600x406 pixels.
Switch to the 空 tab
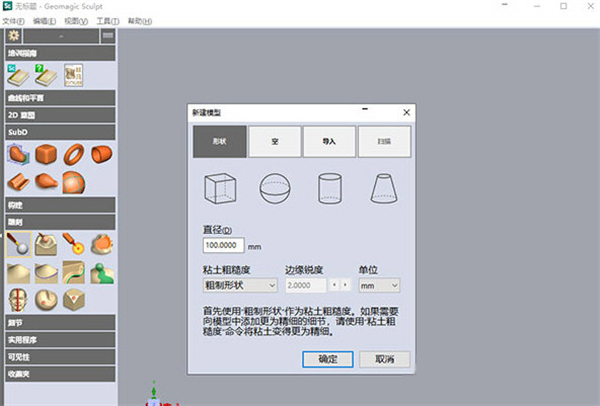274,142
